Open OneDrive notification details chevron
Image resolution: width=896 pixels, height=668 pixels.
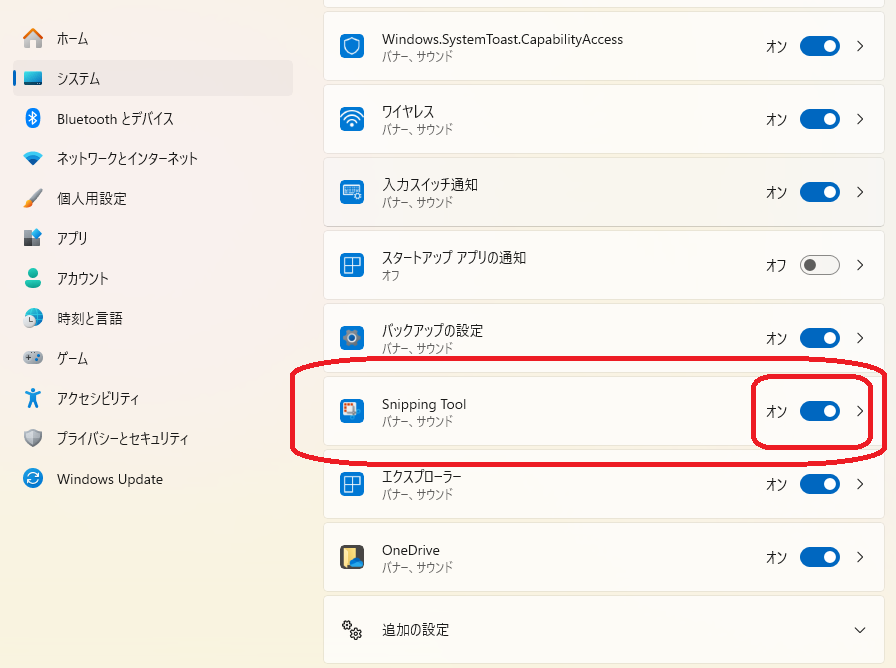pos(860,557)
